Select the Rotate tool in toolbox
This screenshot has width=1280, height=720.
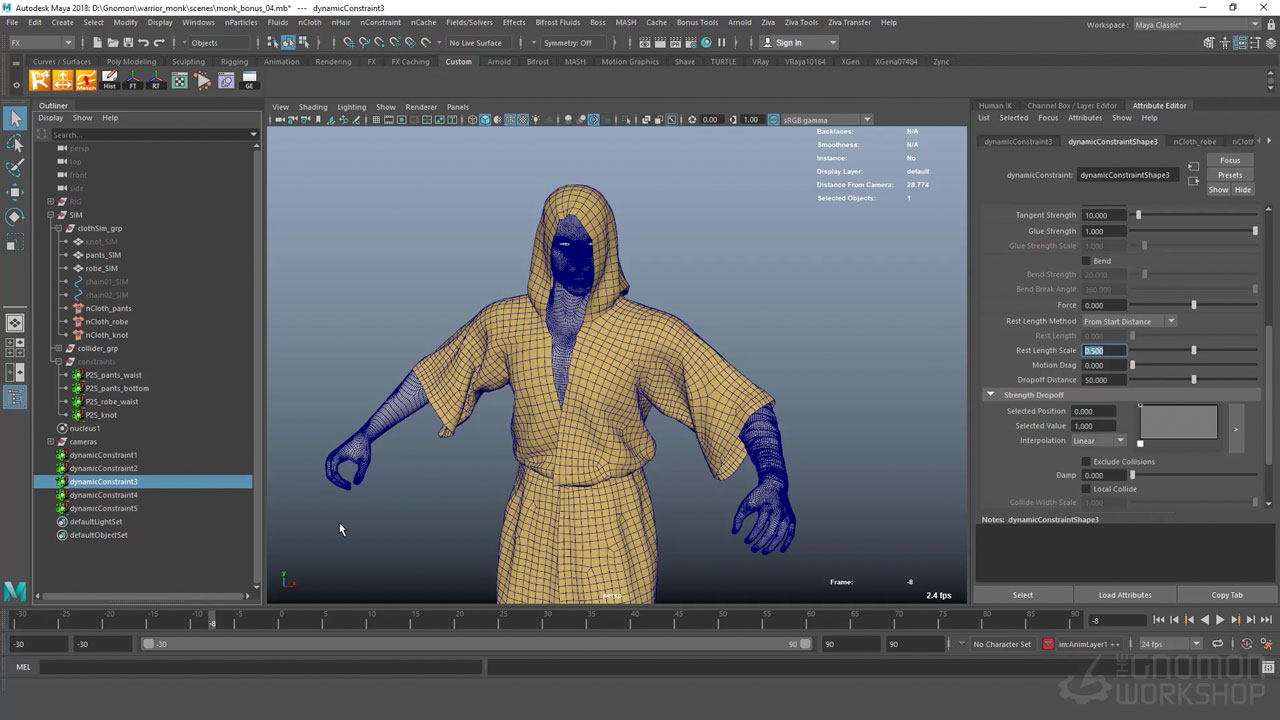(x=15, y=217)
